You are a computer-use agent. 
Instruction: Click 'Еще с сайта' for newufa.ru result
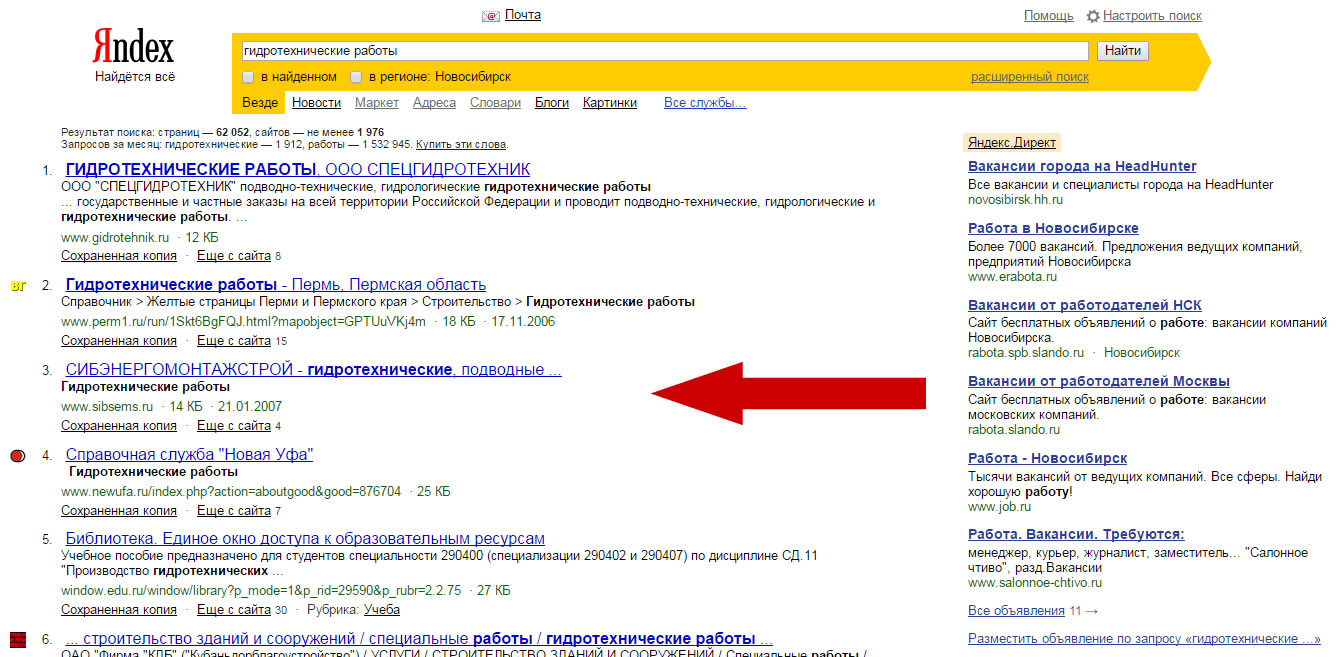234,511
